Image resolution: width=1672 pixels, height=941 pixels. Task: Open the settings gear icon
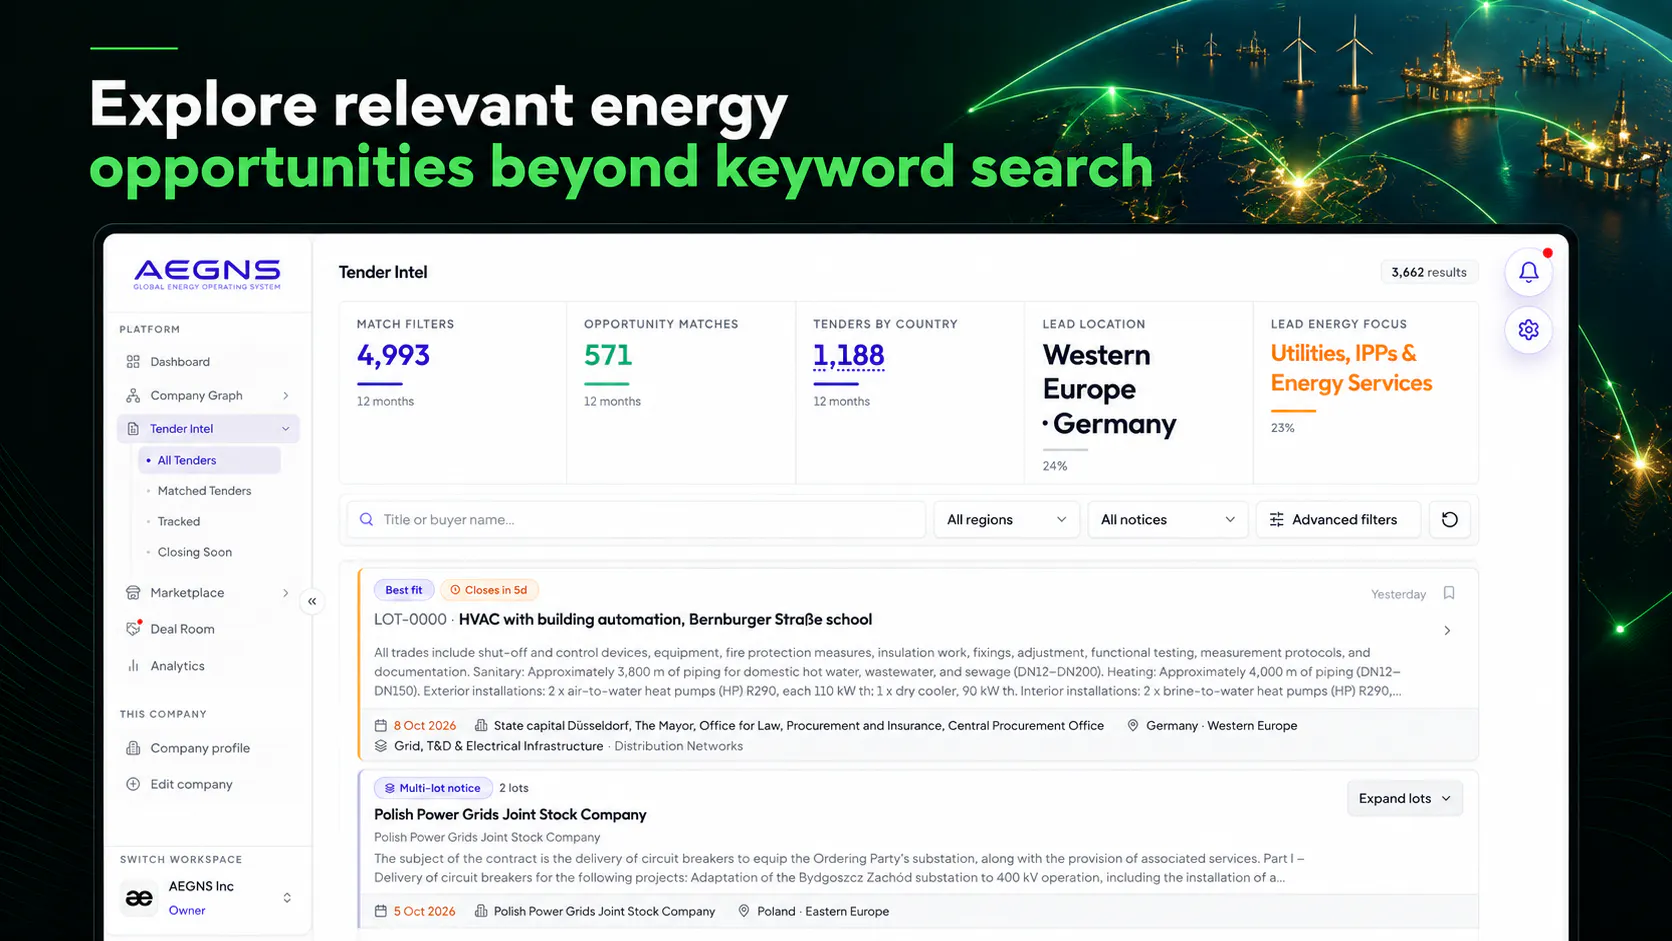pyautogui.click(x=1528, y=330)
